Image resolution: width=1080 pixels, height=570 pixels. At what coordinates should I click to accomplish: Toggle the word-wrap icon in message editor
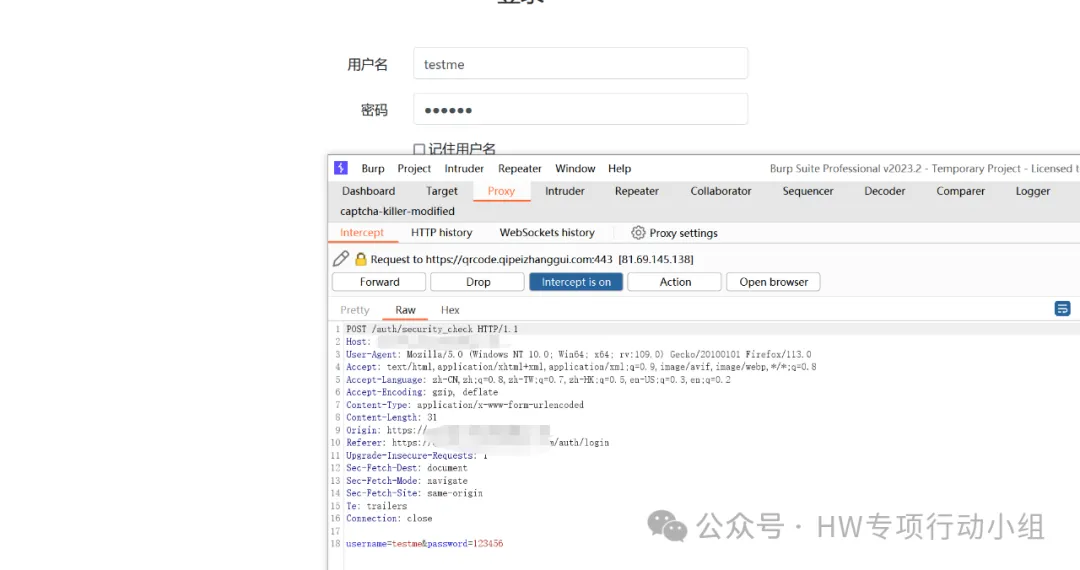tap(1062, 308)
